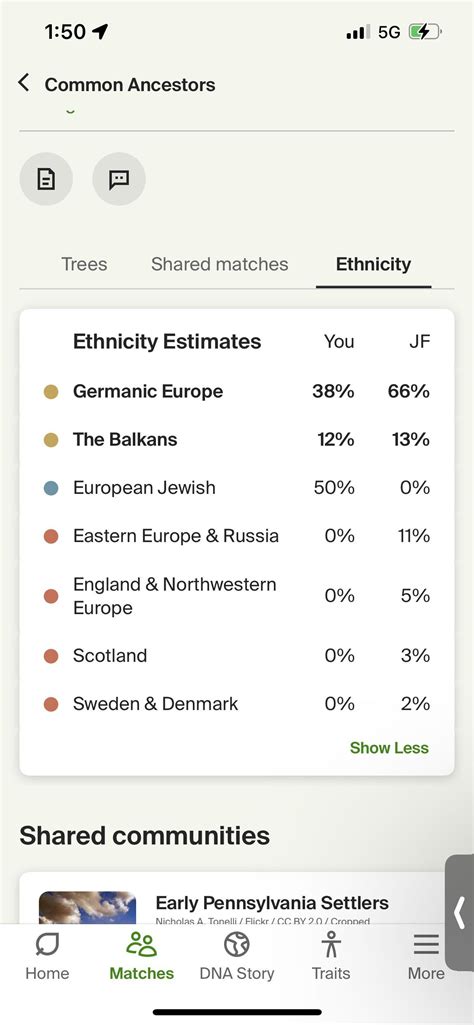Switch to the Trees tab
The image size is (474, 1025).
point(84,264)
